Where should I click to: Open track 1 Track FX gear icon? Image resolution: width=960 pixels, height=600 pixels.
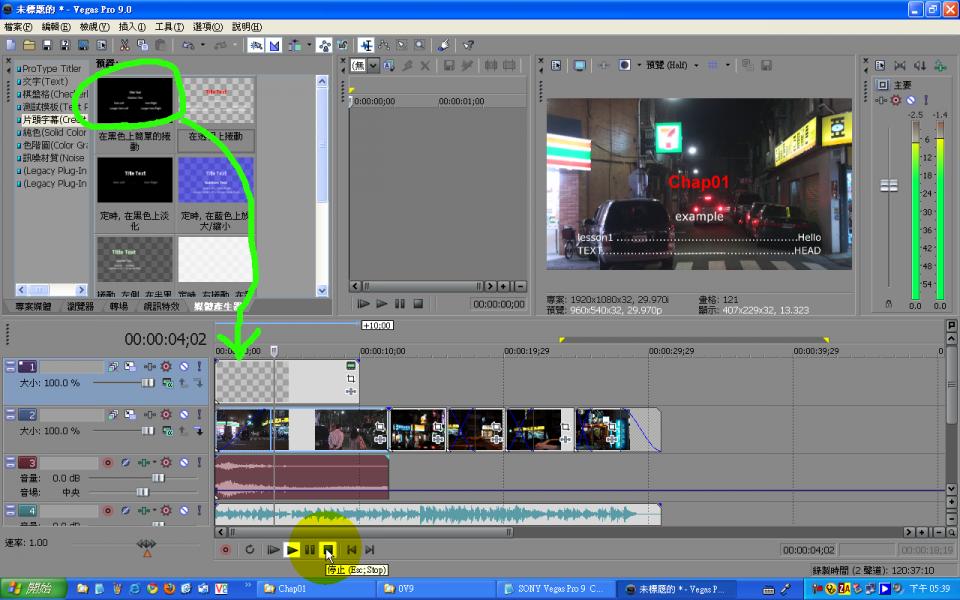[166, 367]
